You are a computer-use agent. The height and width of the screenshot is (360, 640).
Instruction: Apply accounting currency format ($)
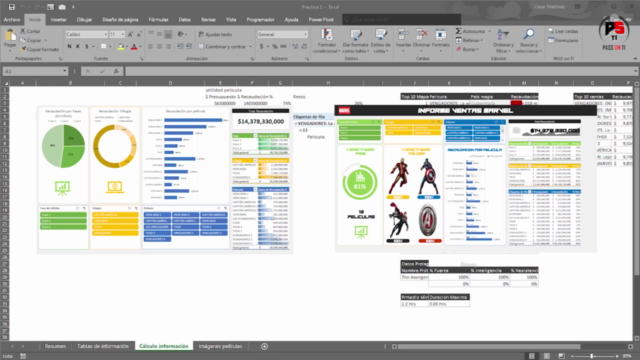pyautogui.click(x=262, y=47)
